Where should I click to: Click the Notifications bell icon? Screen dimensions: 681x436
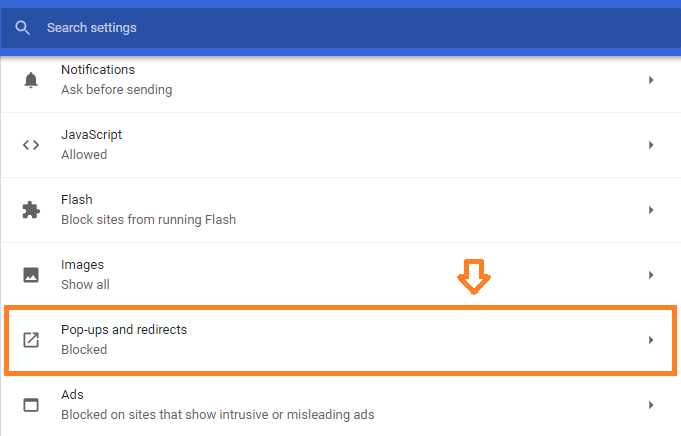tap(31, 80)
